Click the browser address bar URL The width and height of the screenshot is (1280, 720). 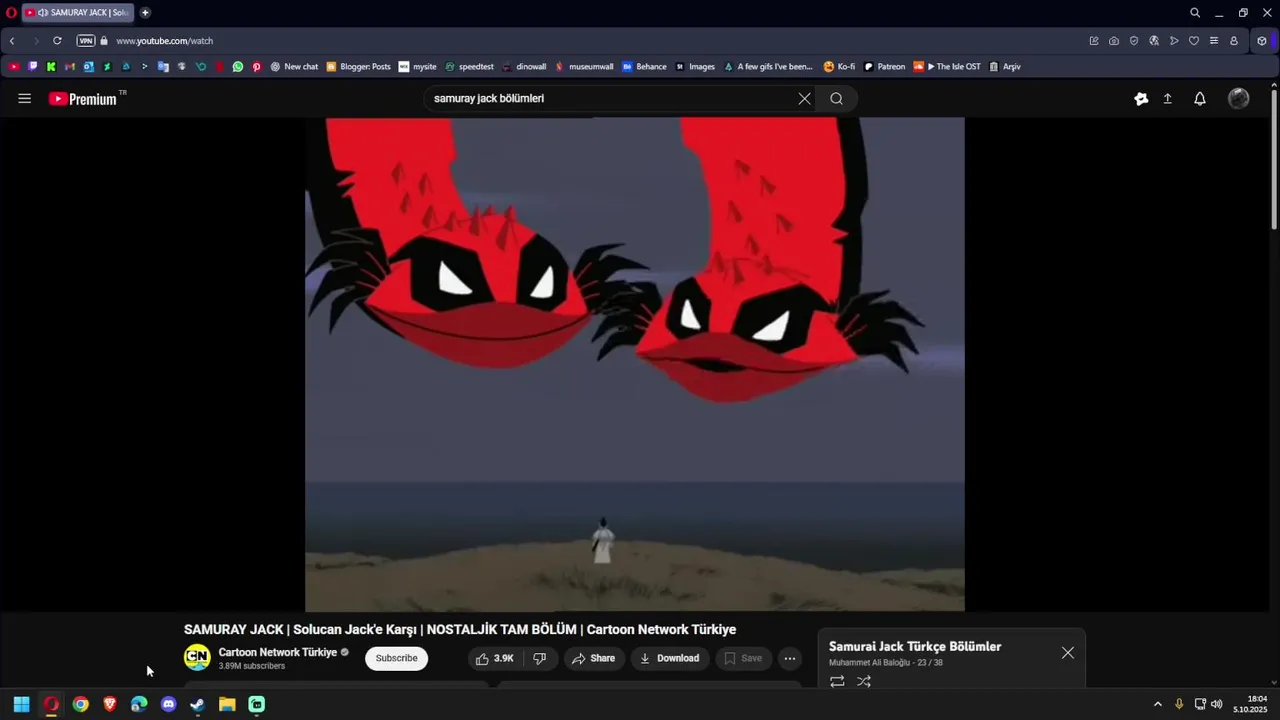click(x=164, y=41)
